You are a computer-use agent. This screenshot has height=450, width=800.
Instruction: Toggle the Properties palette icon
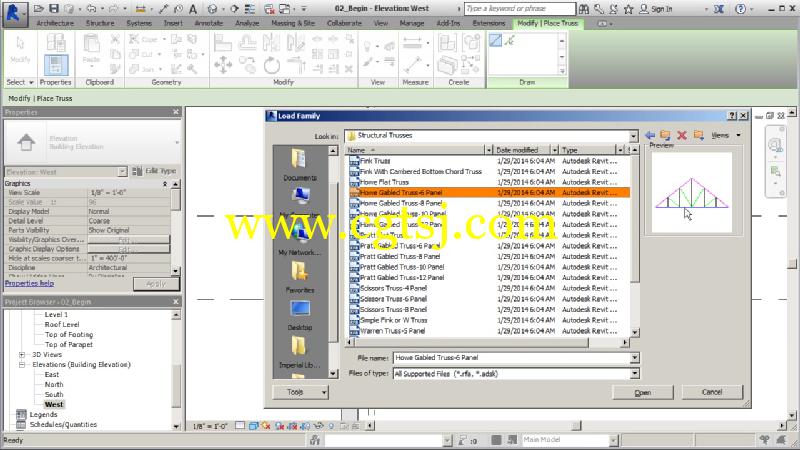(56, 65)
